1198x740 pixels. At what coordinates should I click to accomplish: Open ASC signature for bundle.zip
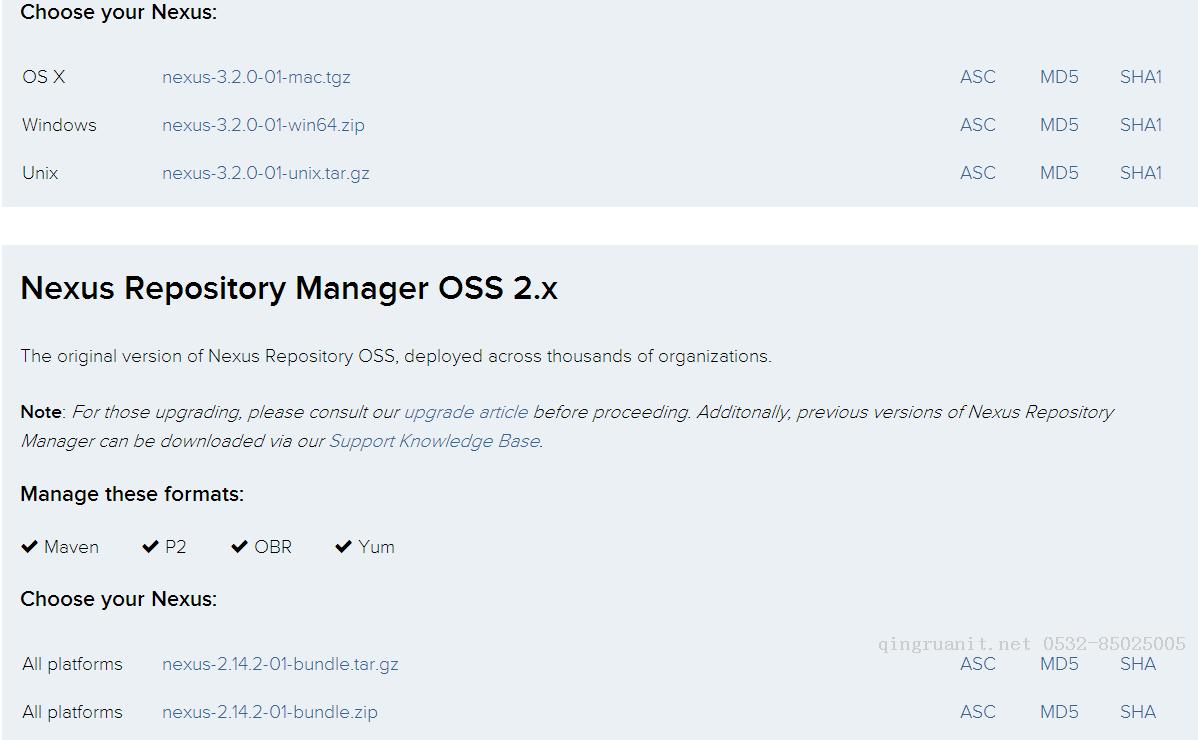pyautogui.click(x=978, y=713)
